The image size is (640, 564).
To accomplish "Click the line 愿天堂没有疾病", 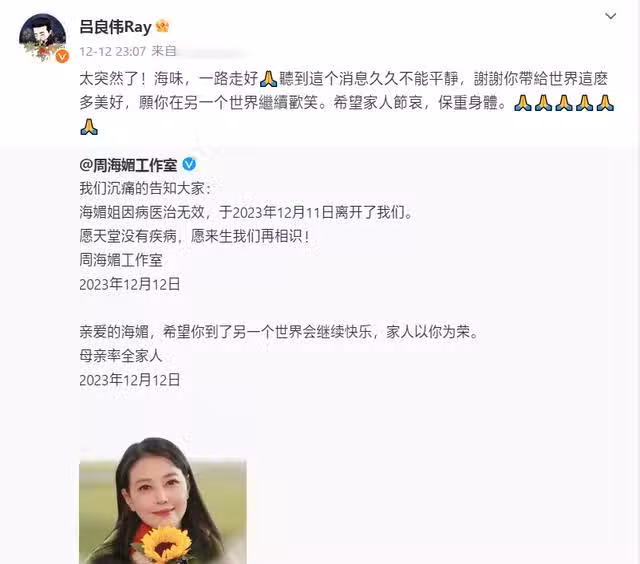I will point(195,236).
